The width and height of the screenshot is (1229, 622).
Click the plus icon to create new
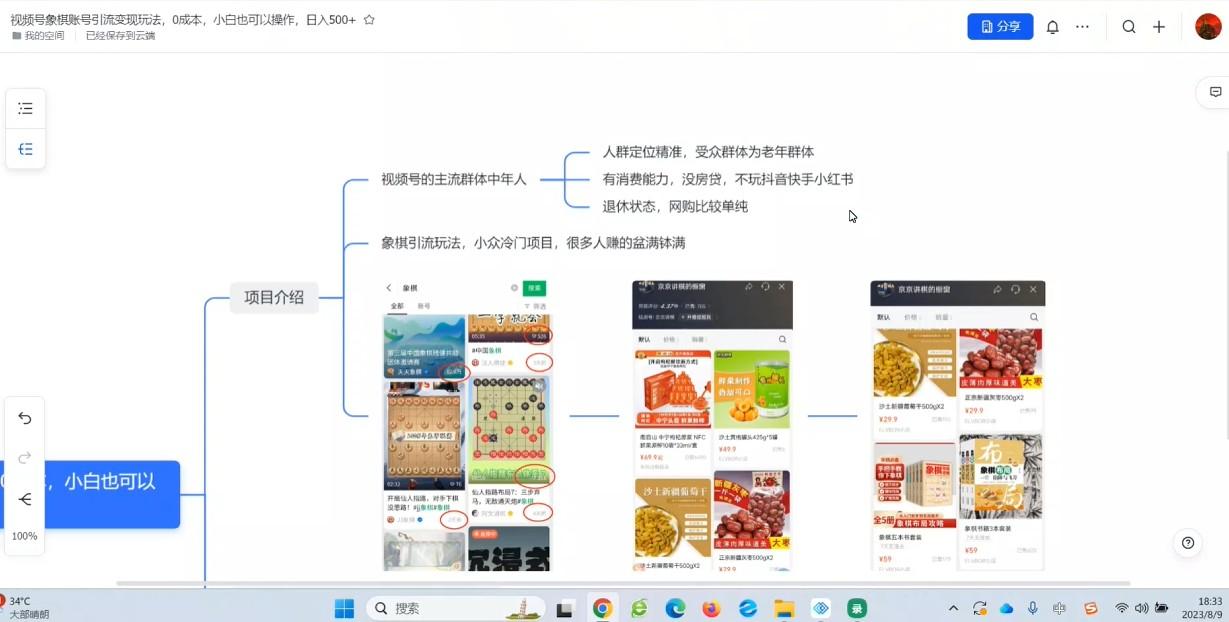[x=1159, y=27]
